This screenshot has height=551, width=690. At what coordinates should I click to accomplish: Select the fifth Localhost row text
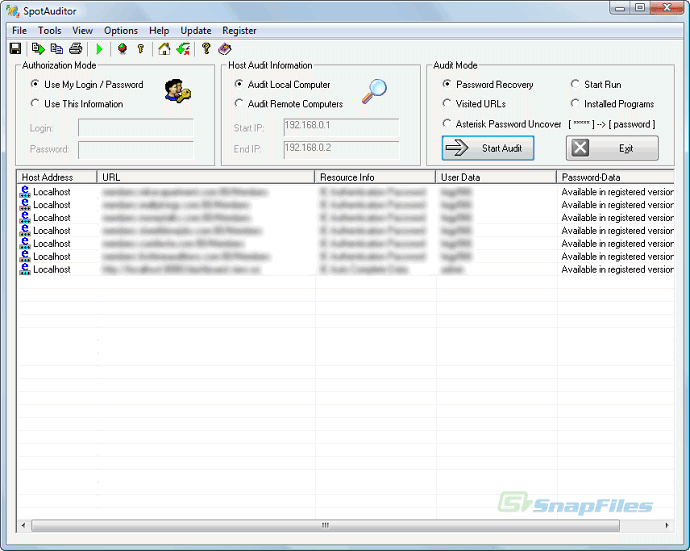pos(52,243)
